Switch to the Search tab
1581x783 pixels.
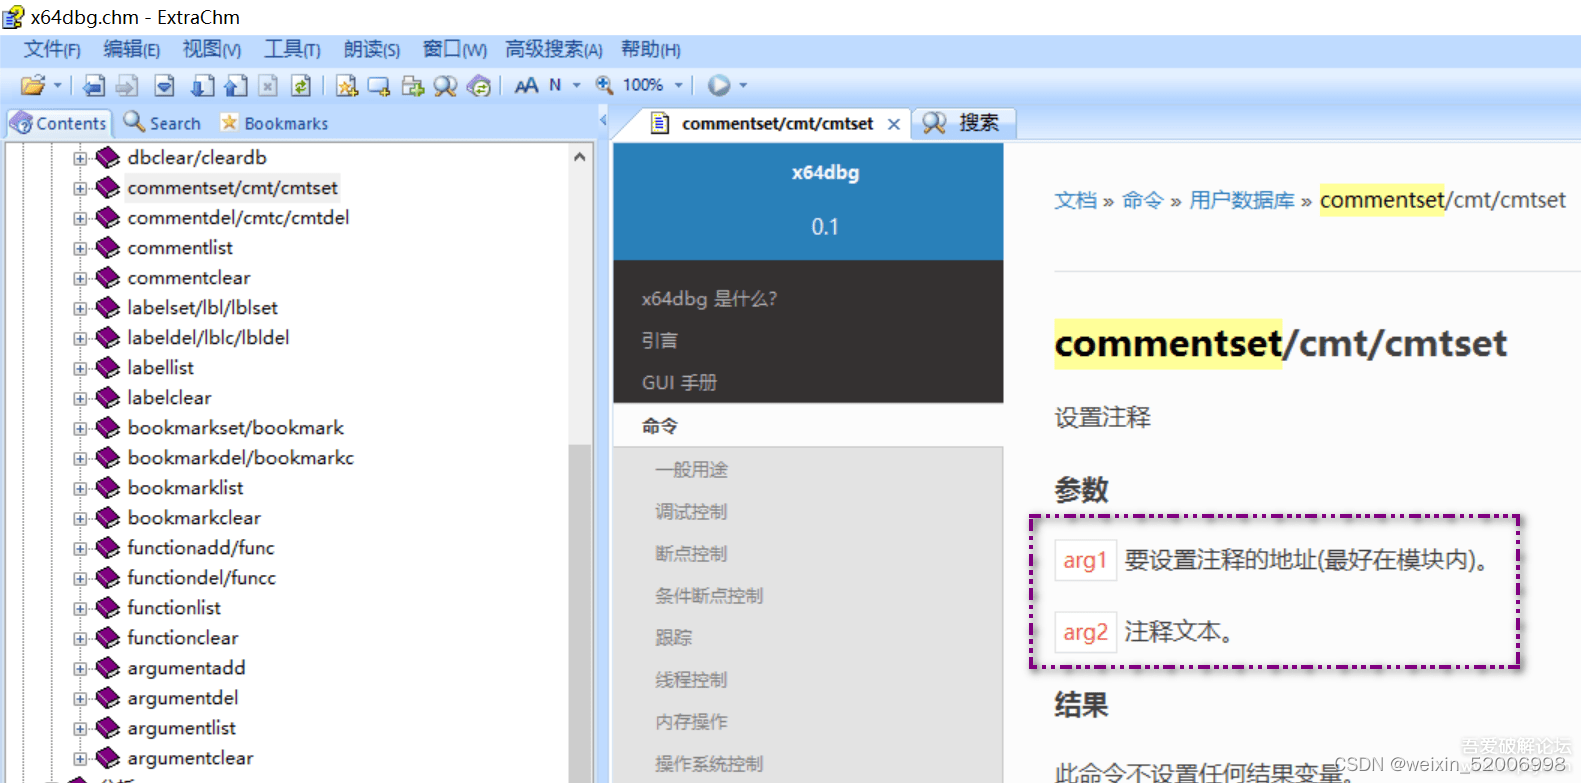click(x=162, y=123)
